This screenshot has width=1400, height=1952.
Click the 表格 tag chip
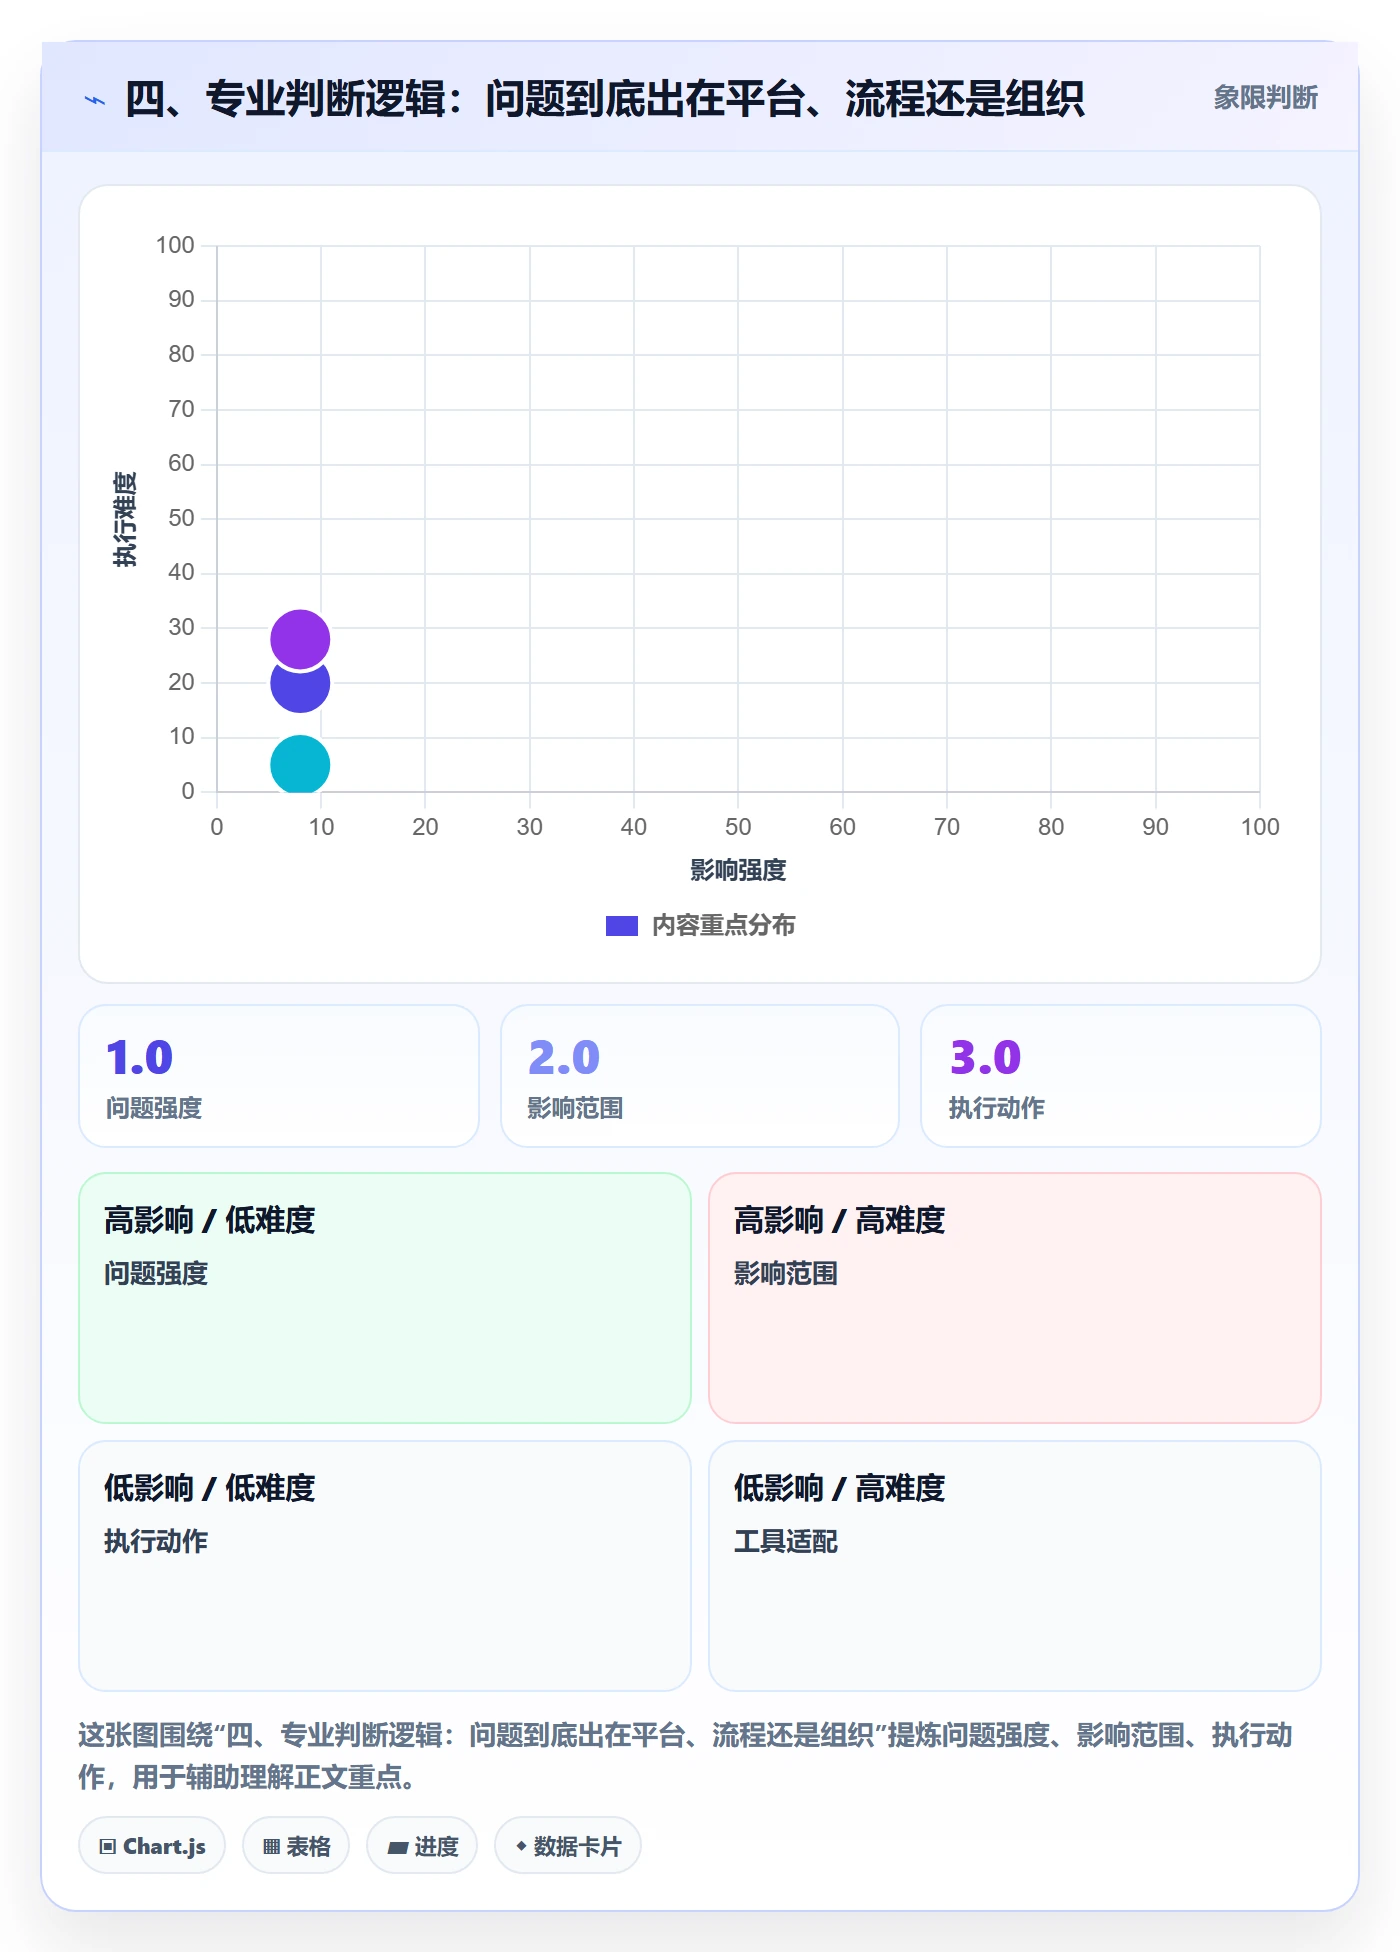coord(296,1846)
